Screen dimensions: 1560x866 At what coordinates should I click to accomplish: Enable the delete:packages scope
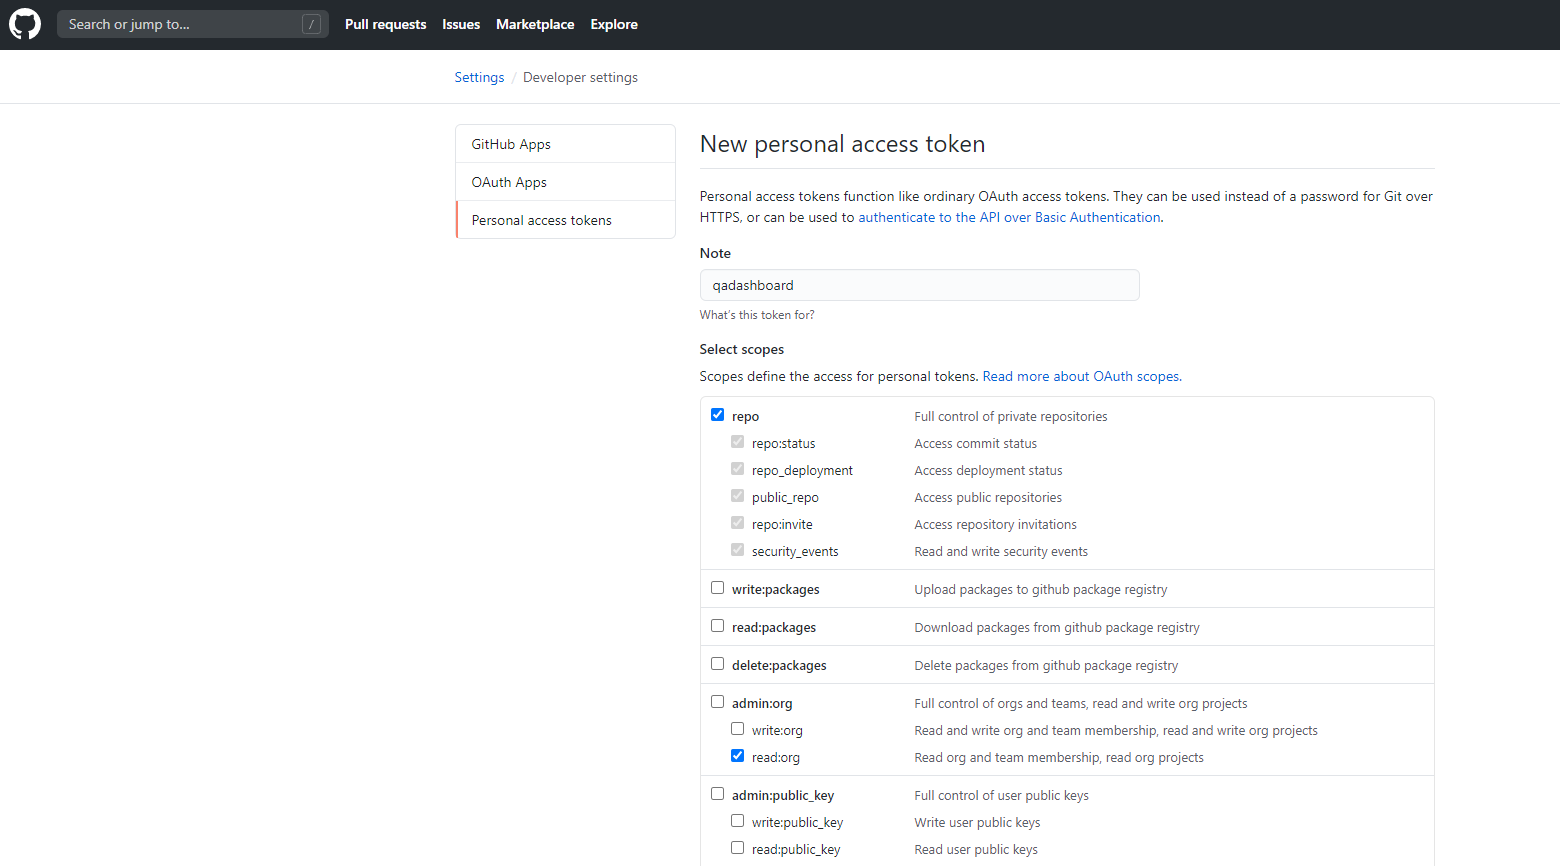717,663
